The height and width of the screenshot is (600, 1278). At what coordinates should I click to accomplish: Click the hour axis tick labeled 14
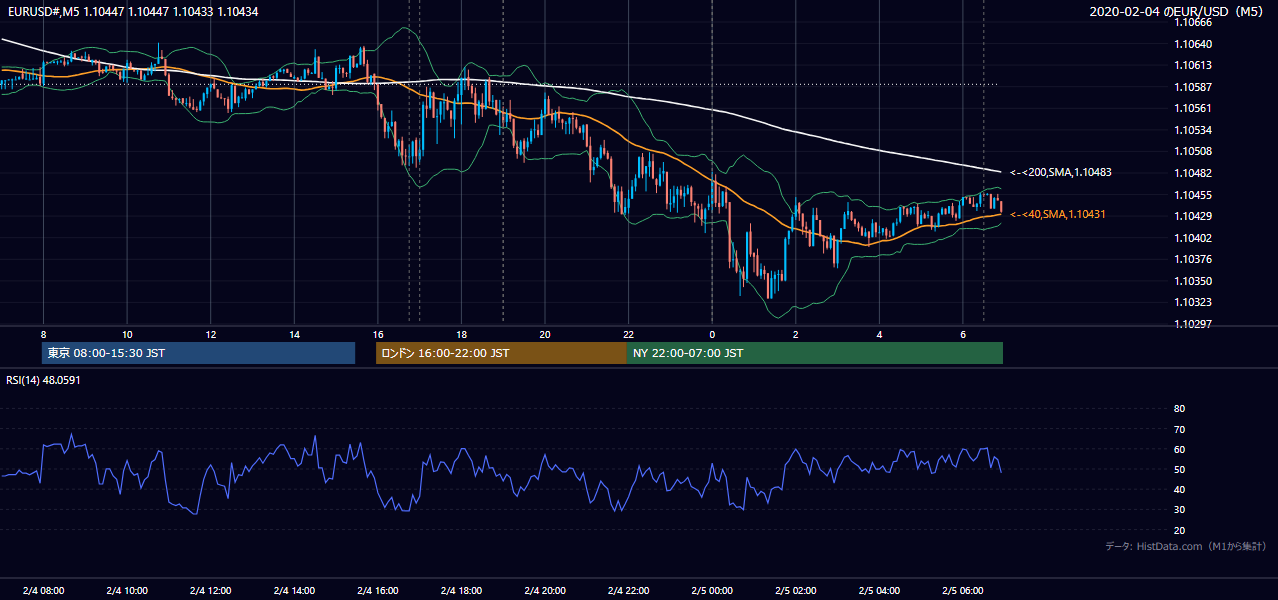point(294,334)
